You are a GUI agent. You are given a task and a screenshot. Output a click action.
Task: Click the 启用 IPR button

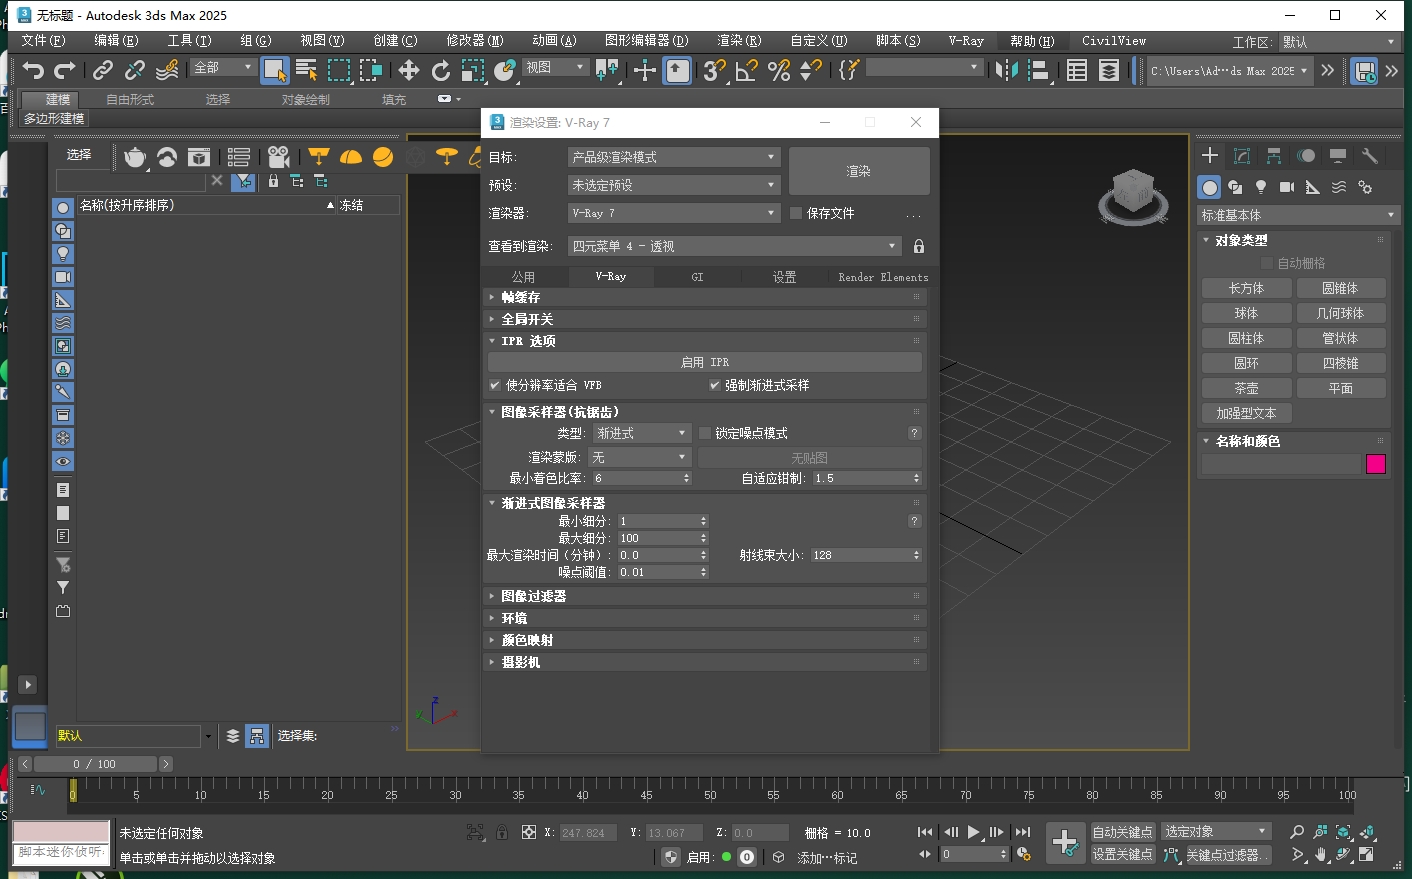[x=704, y=361]
